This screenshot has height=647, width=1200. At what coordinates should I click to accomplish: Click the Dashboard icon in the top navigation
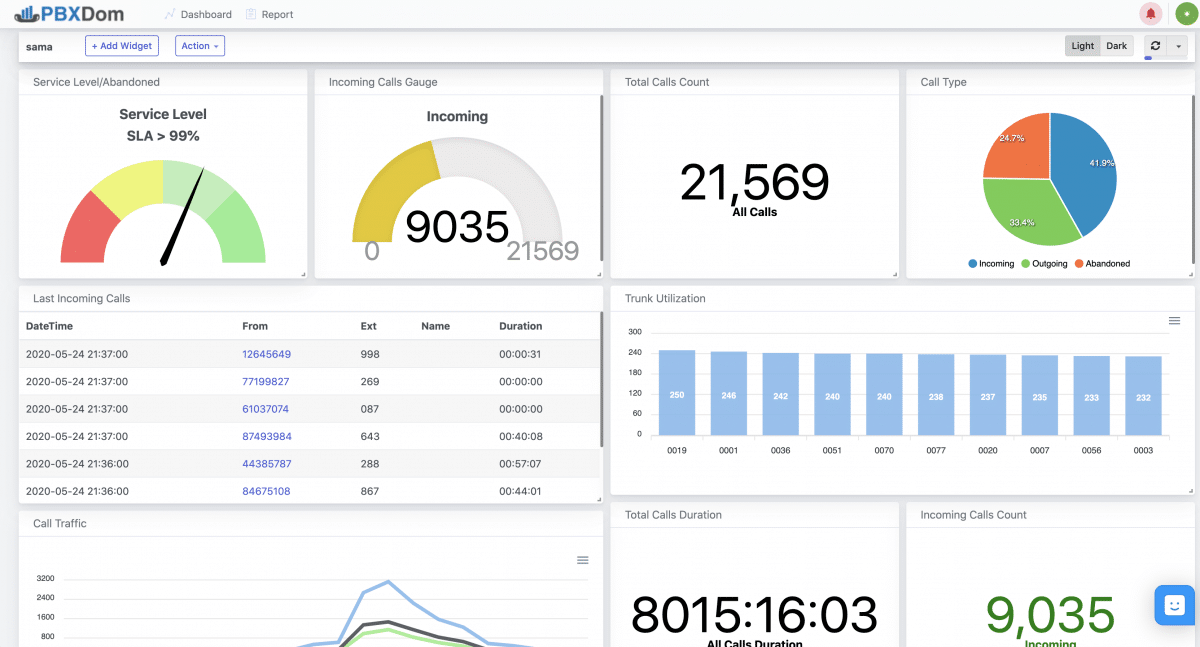point(169,14)
